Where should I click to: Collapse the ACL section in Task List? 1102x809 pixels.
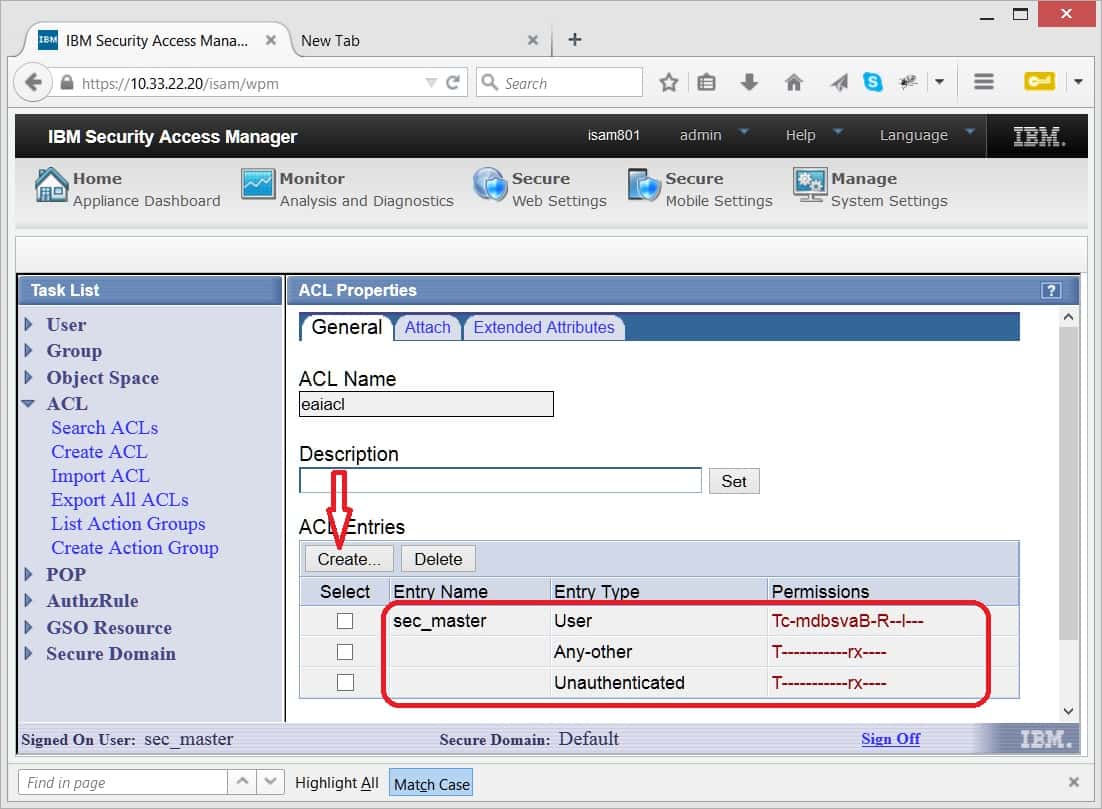click(x=30, y=403)
